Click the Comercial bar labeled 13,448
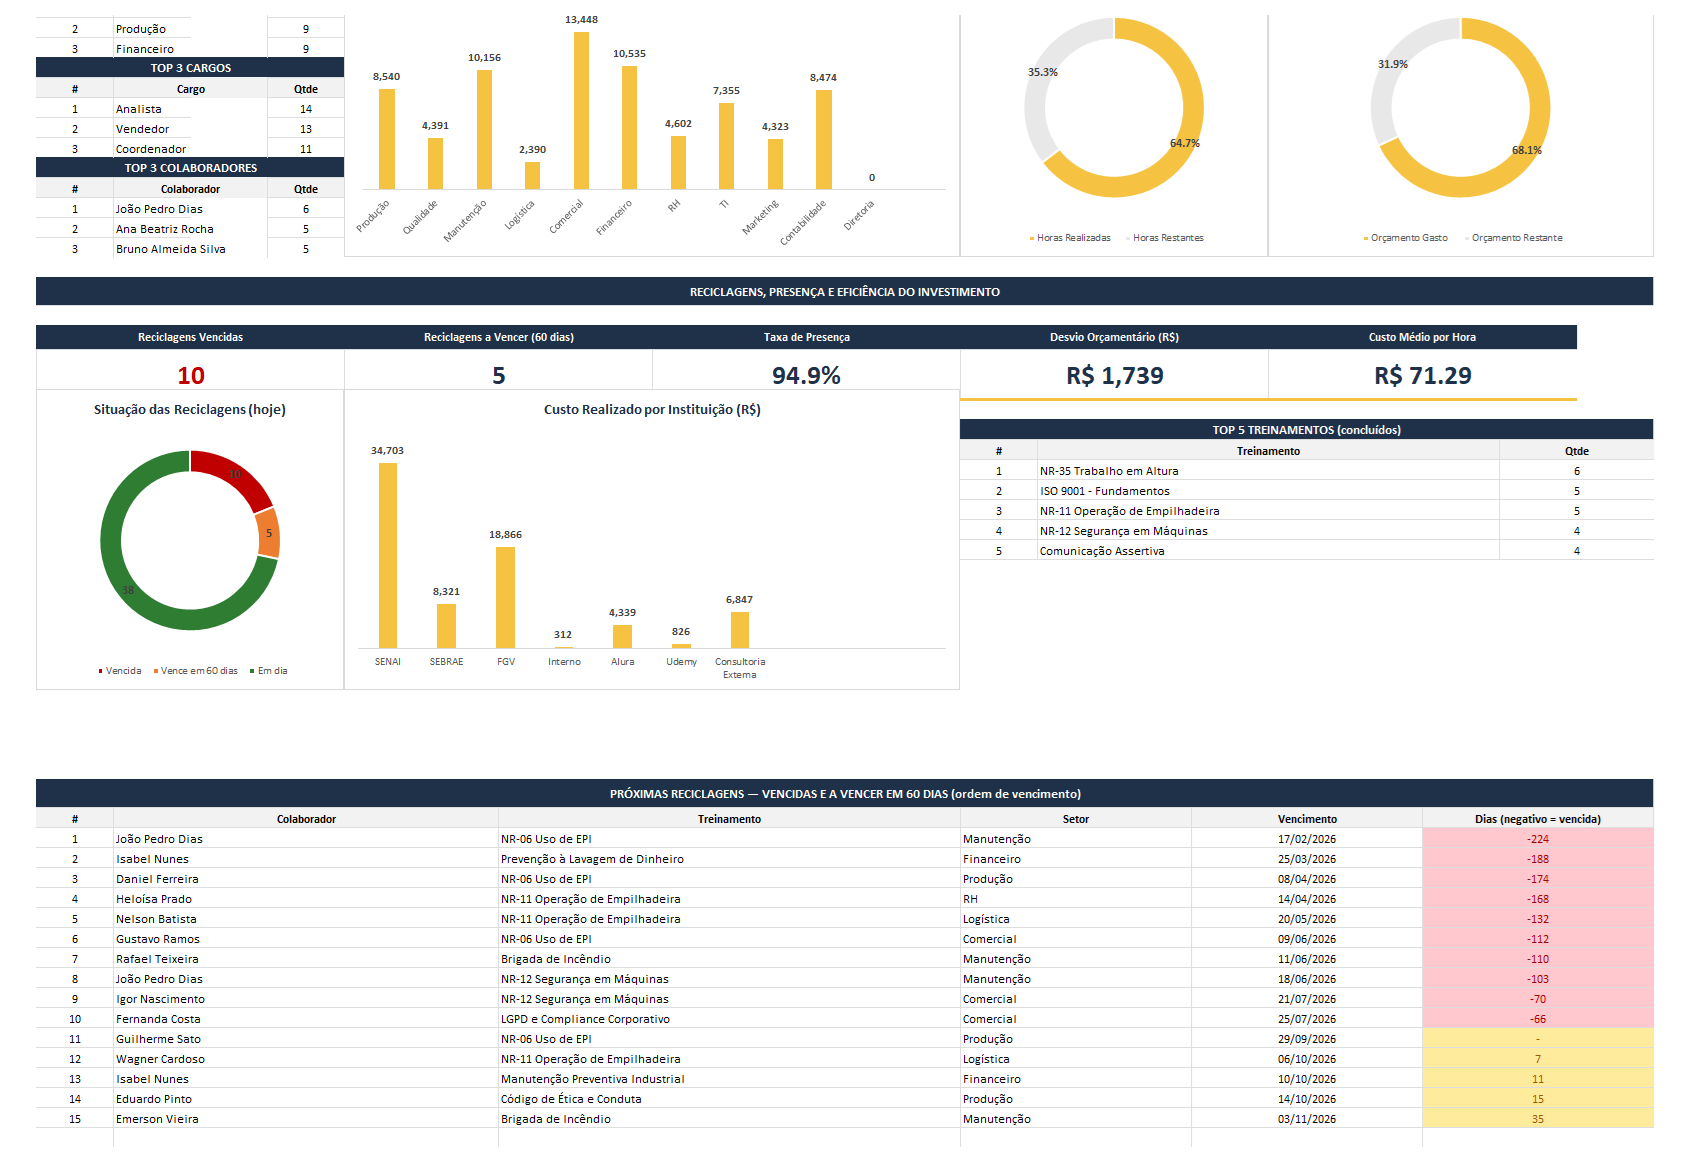 (x=581, y=110)
